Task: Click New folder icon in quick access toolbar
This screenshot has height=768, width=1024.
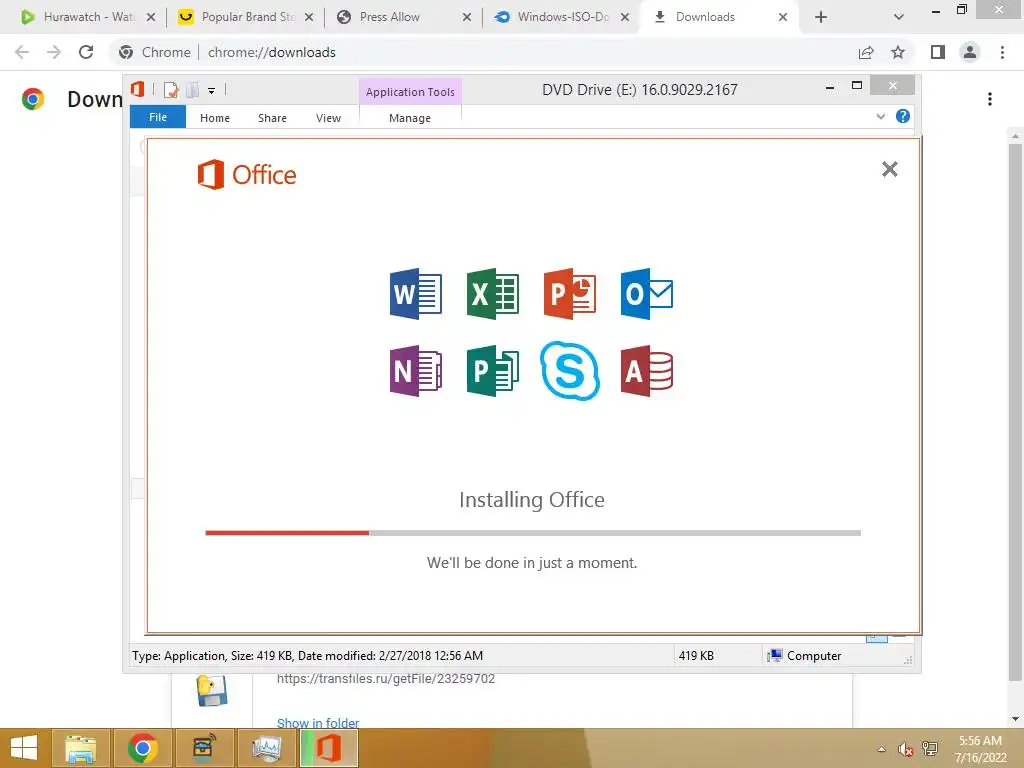Action: click(x=192, y=90)
